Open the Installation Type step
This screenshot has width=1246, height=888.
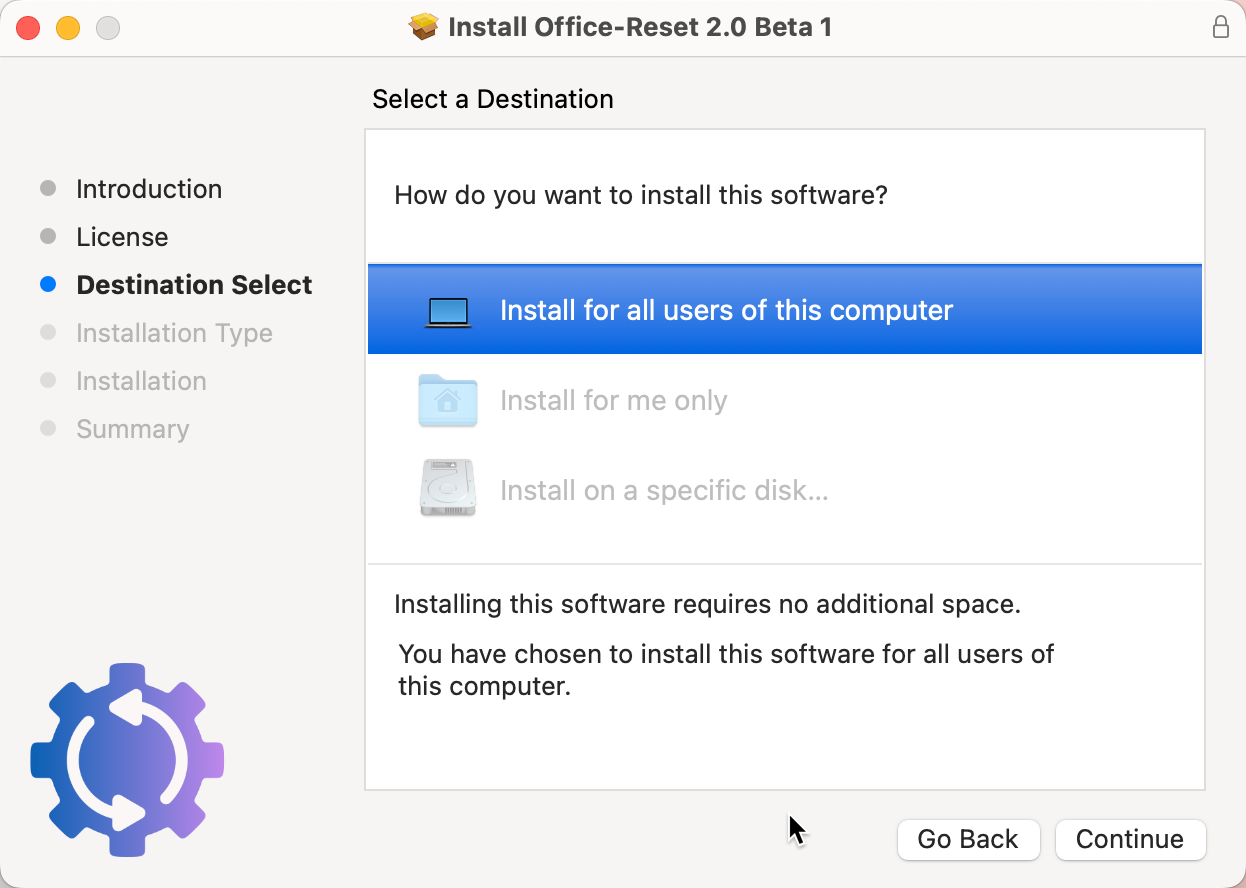[174, 333]
